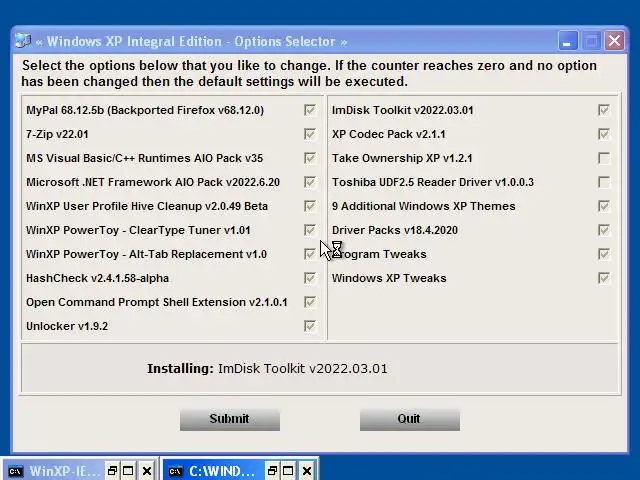The height and width of the screenshot is (480, 640).
Task: Toggle ImDisk Toolkit v2022.03.01 checkbox
Action: 604,110
